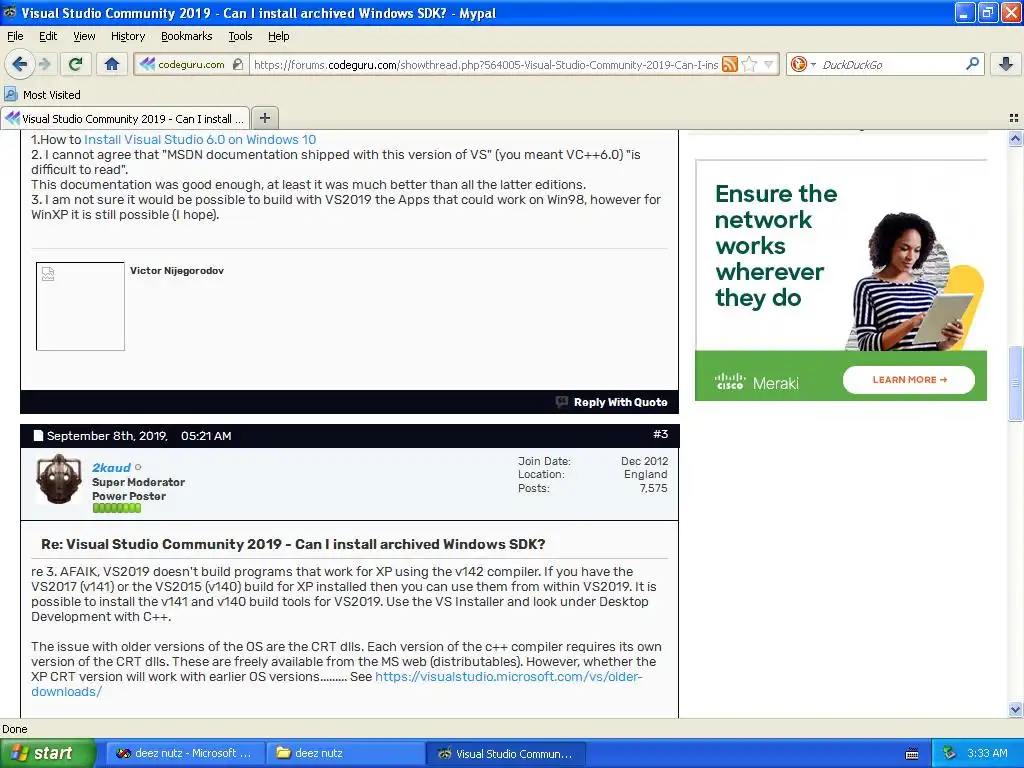This screenshot has width=1024, height=768.
Task: Click 2kaud's Cyberman avatar image
Action: pyautogui.click(x=59, y=479)
